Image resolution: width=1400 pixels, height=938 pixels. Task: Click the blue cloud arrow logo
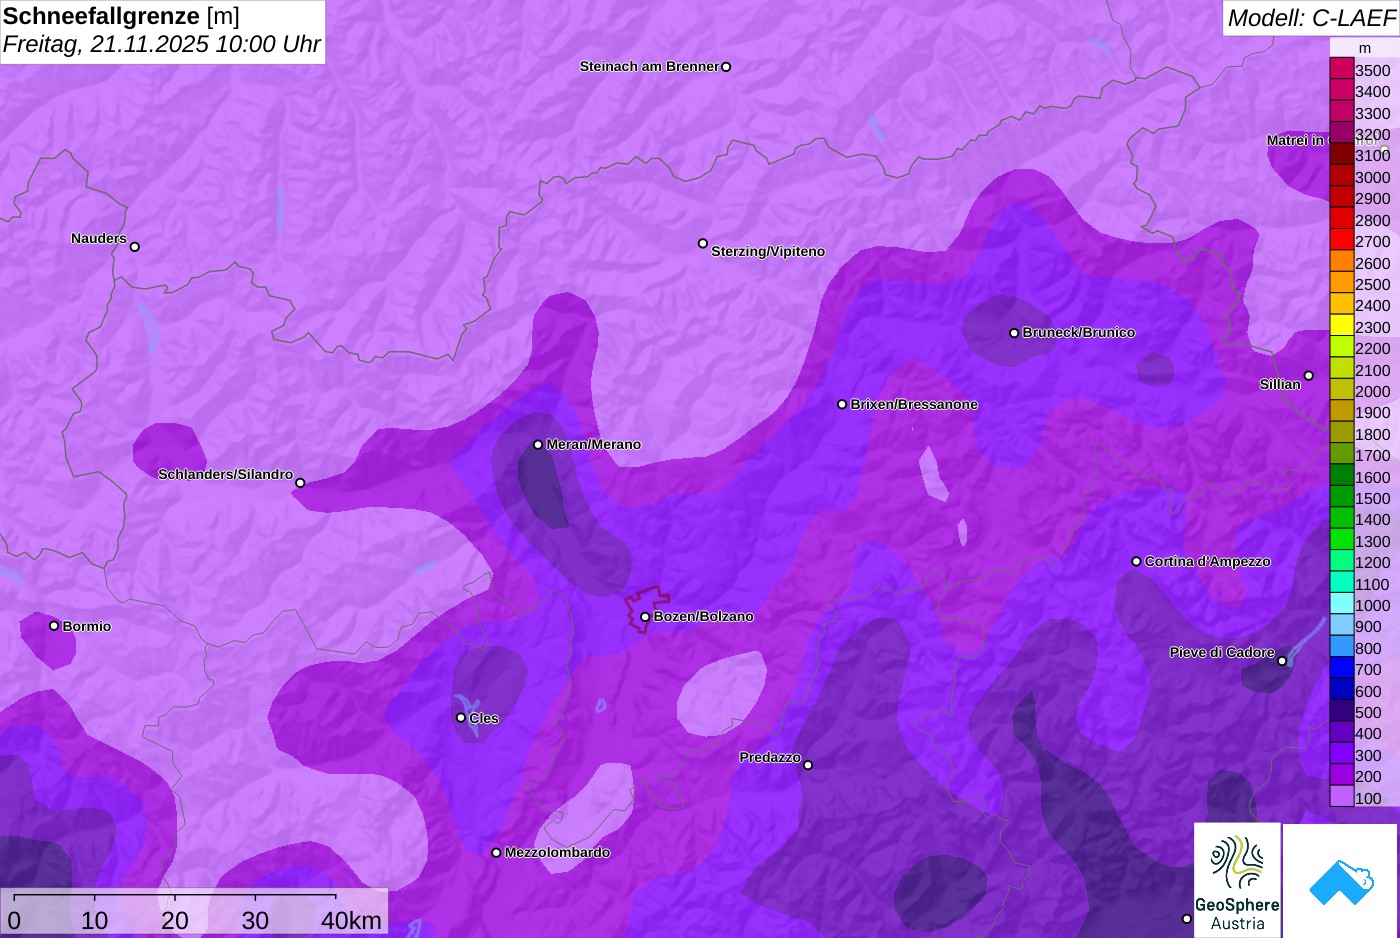[x=1341, y=880]
